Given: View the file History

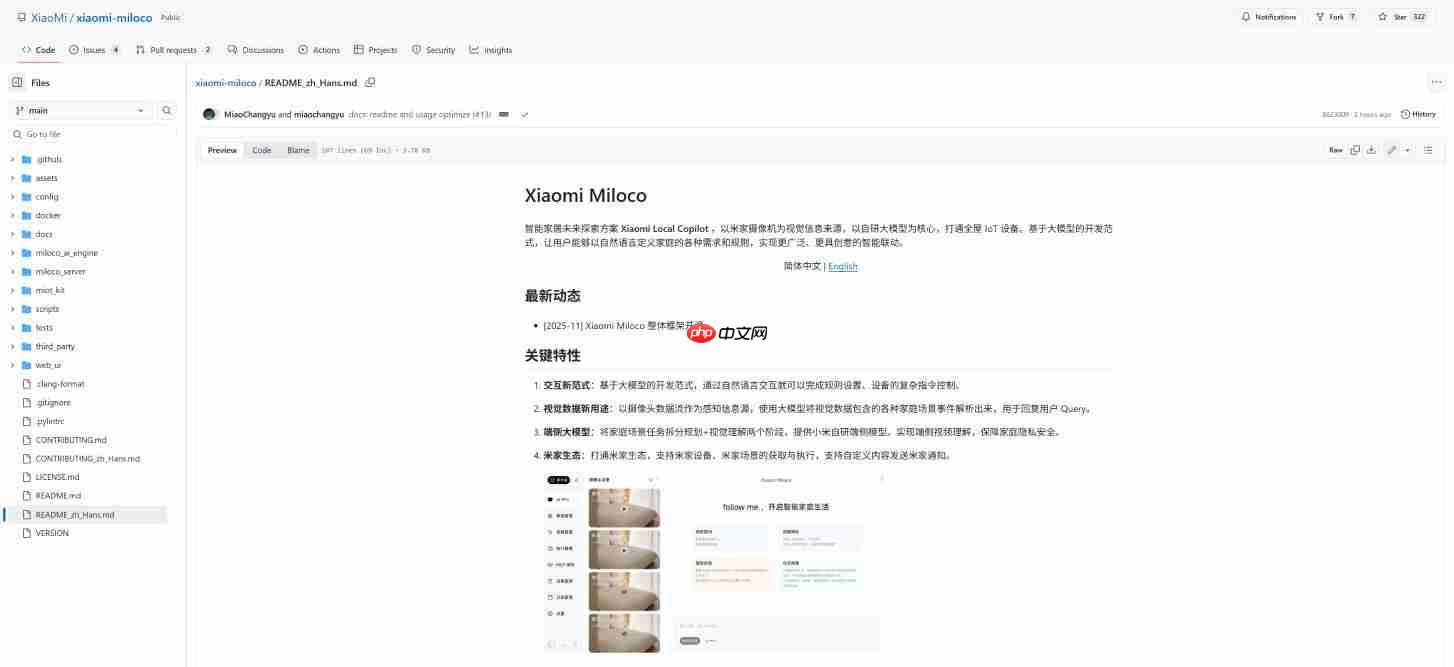Looking at the screenshot, I should click(1418, 114).
